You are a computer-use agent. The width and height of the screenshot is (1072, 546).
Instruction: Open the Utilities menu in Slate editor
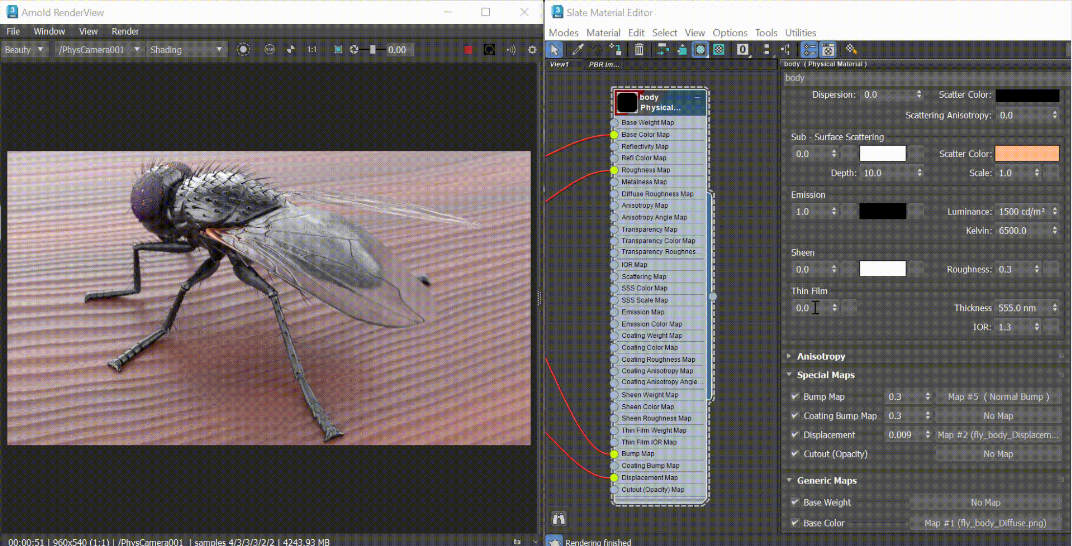tap(800, 33)
